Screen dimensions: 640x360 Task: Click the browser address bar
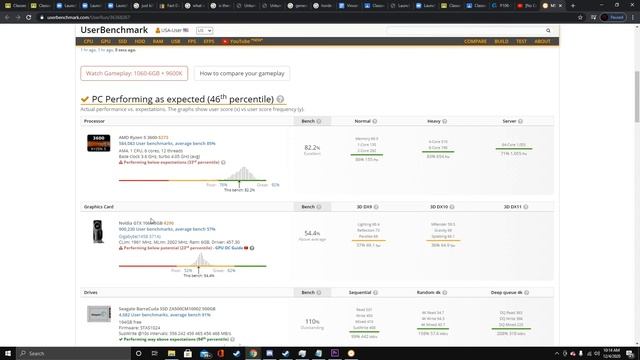coord(306,18)
